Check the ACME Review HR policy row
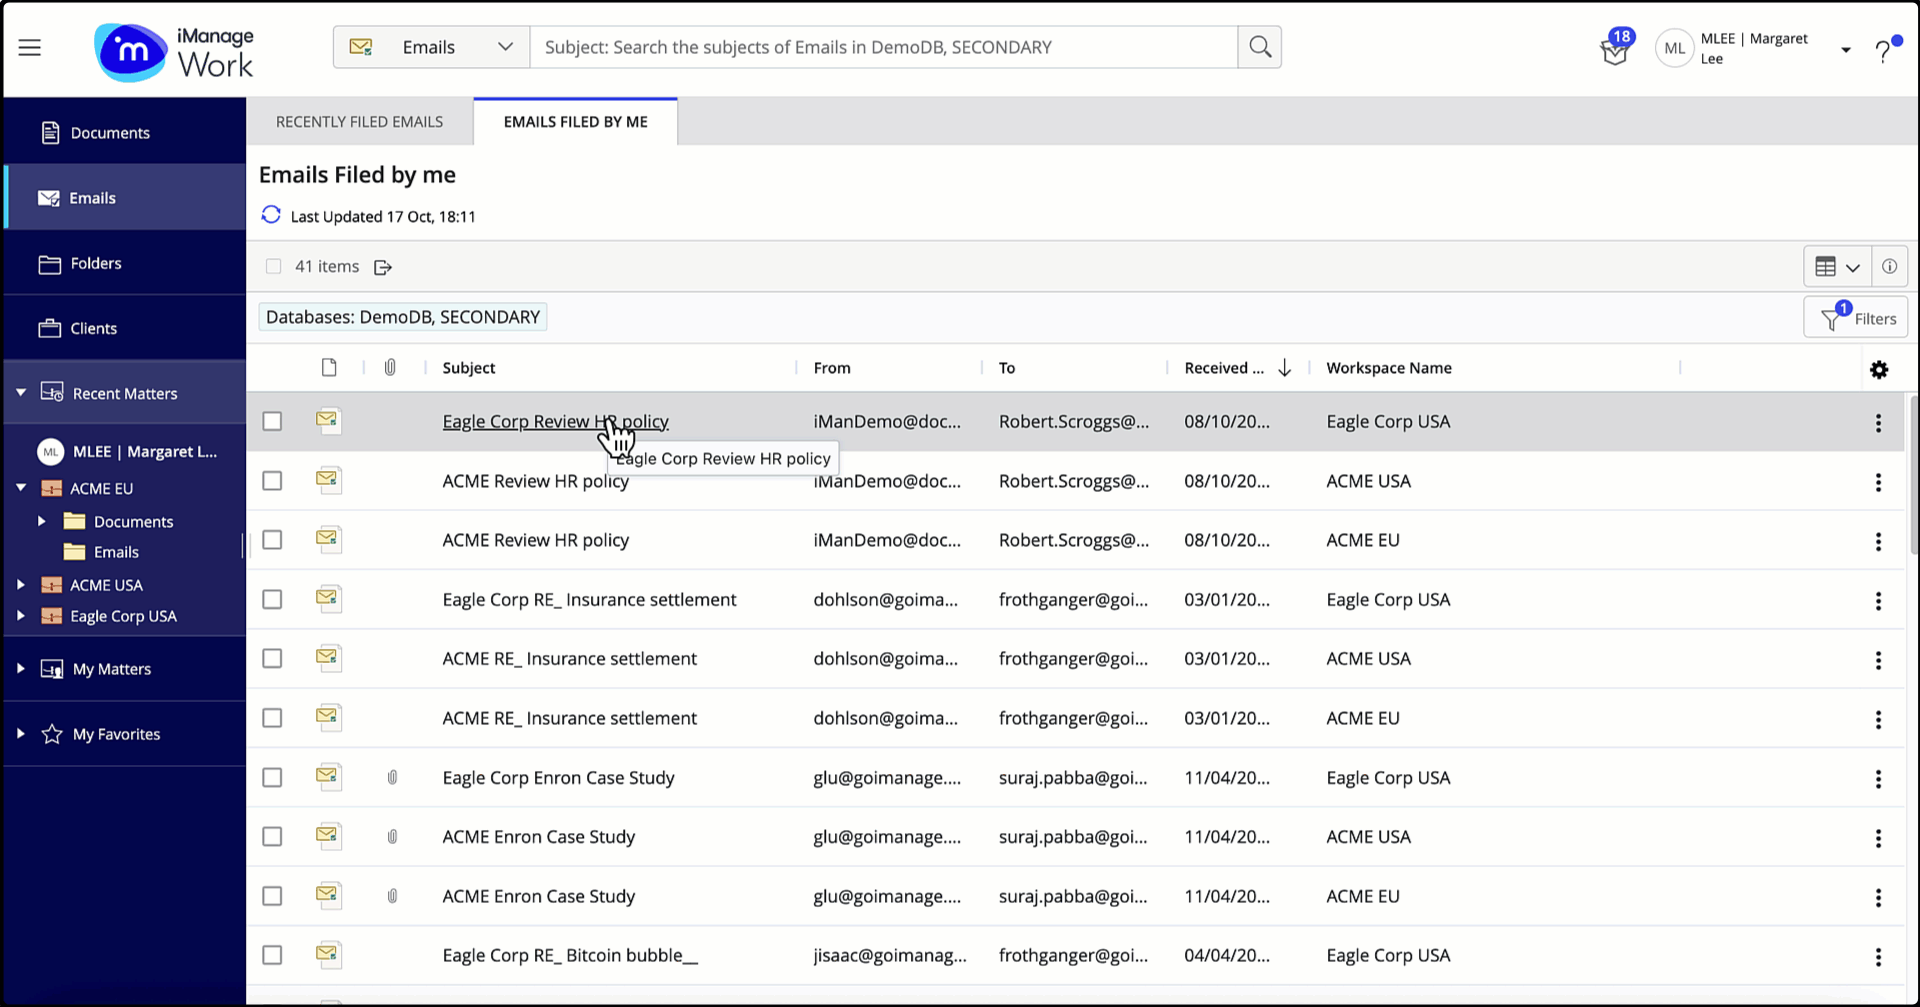The width and height of the screenshot is (1920, 1007). coord(272,480)
